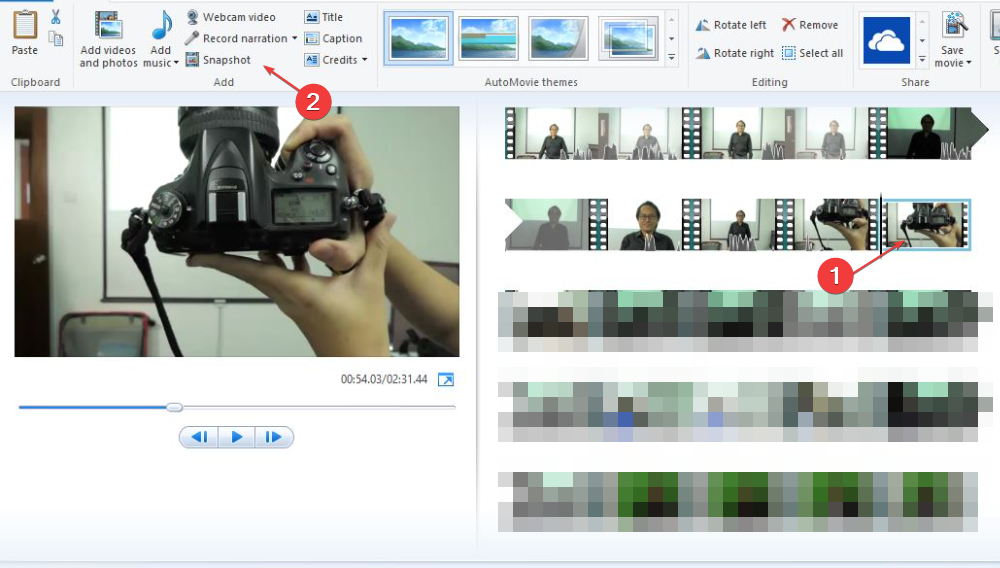Click the Save movie icon
Viewport: 1000px width, 568px height.
[x=954, y=25]
